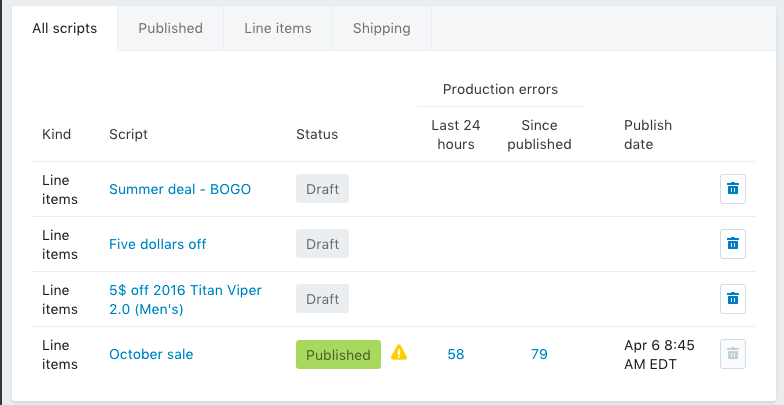Viewport: 784px width, 405px height.
Task: Switch to the All scripts tab
Action: click(x=65, y=28)
